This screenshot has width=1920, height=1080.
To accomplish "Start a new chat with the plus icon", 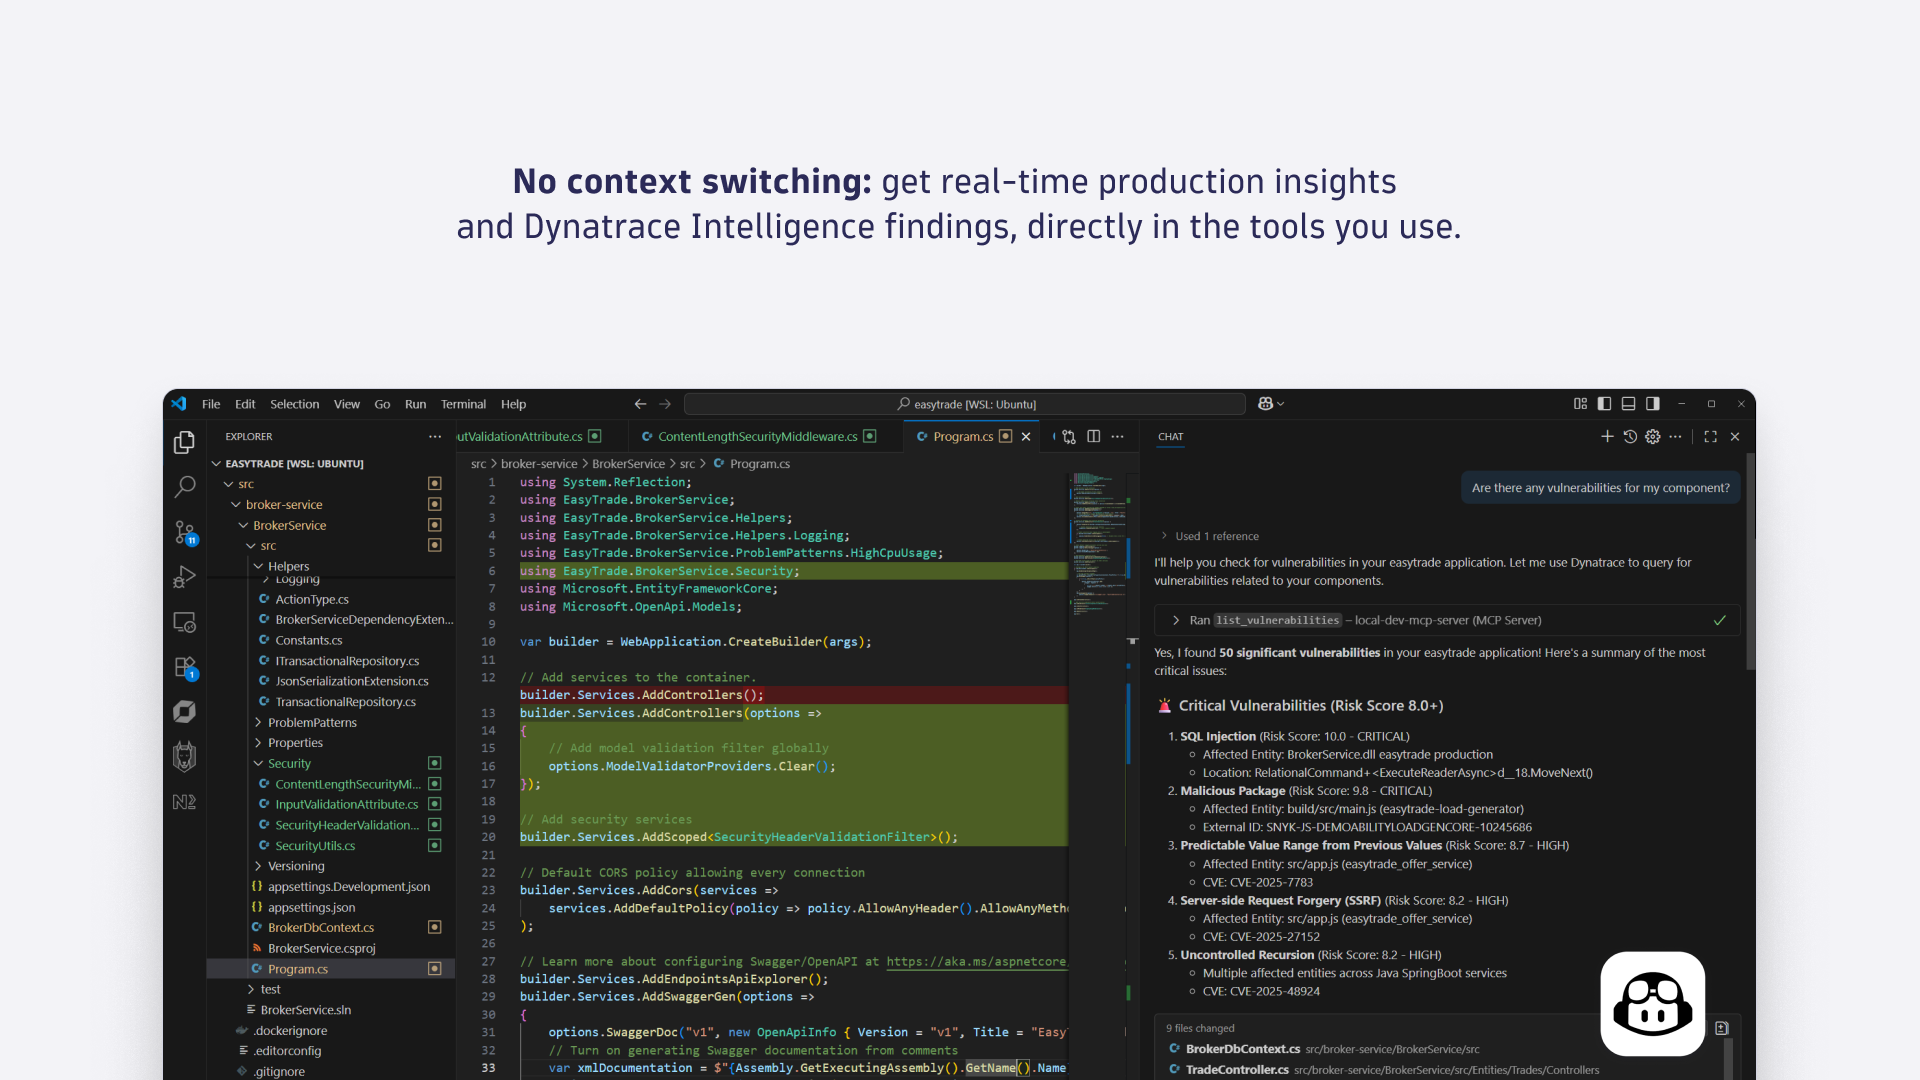I will [x=1607, y=436].
